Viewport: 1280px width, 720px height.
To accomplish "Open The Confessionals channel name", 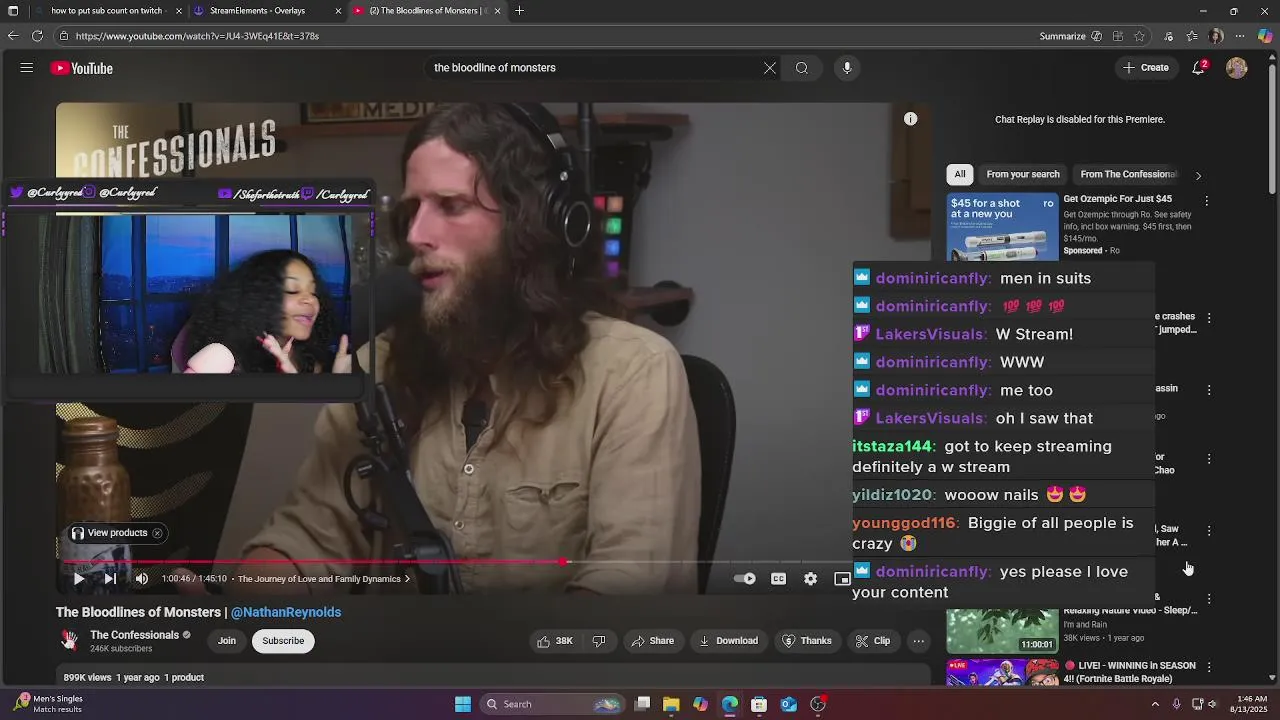I will coord(134,635).
